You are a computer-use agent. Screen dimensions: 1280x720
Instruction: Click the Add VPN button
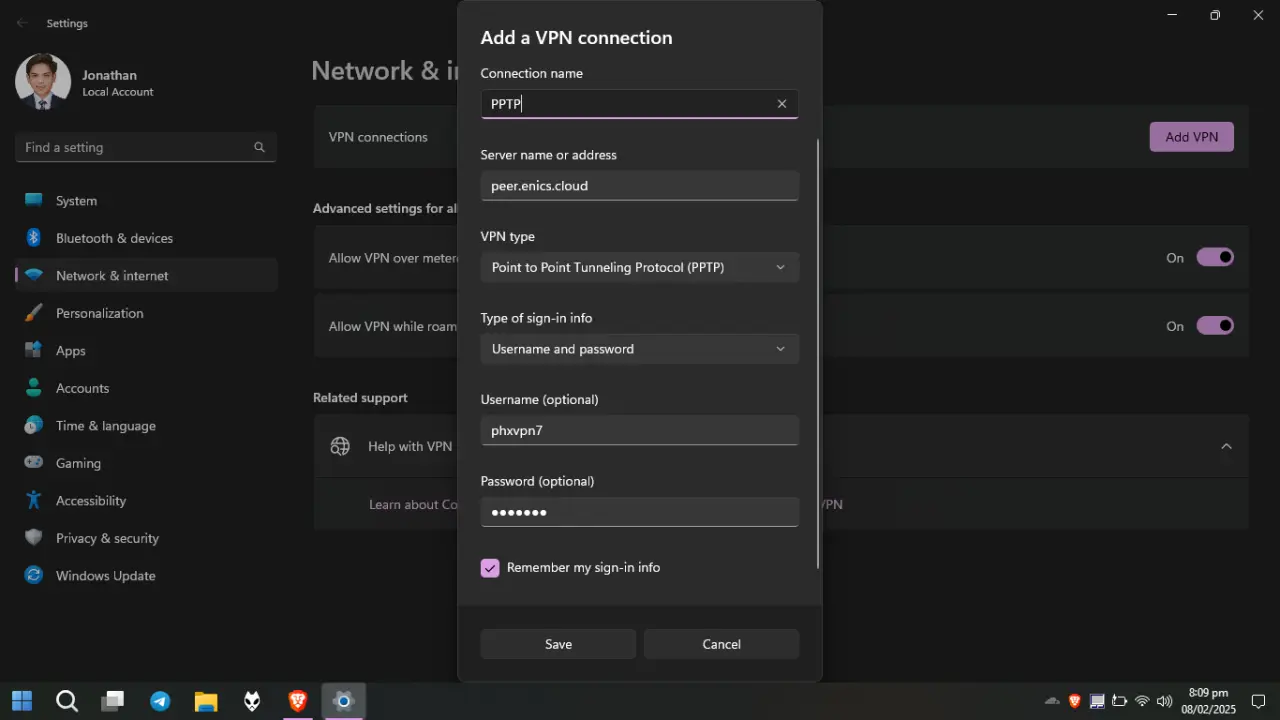[1191, 137]
